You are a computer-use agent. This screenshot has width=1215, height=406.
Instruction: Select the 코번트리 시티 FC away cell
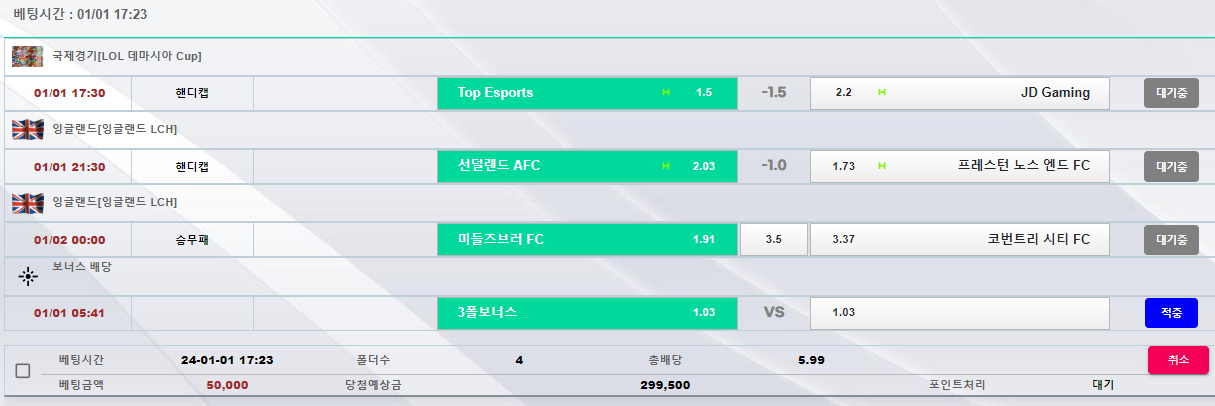960,240
